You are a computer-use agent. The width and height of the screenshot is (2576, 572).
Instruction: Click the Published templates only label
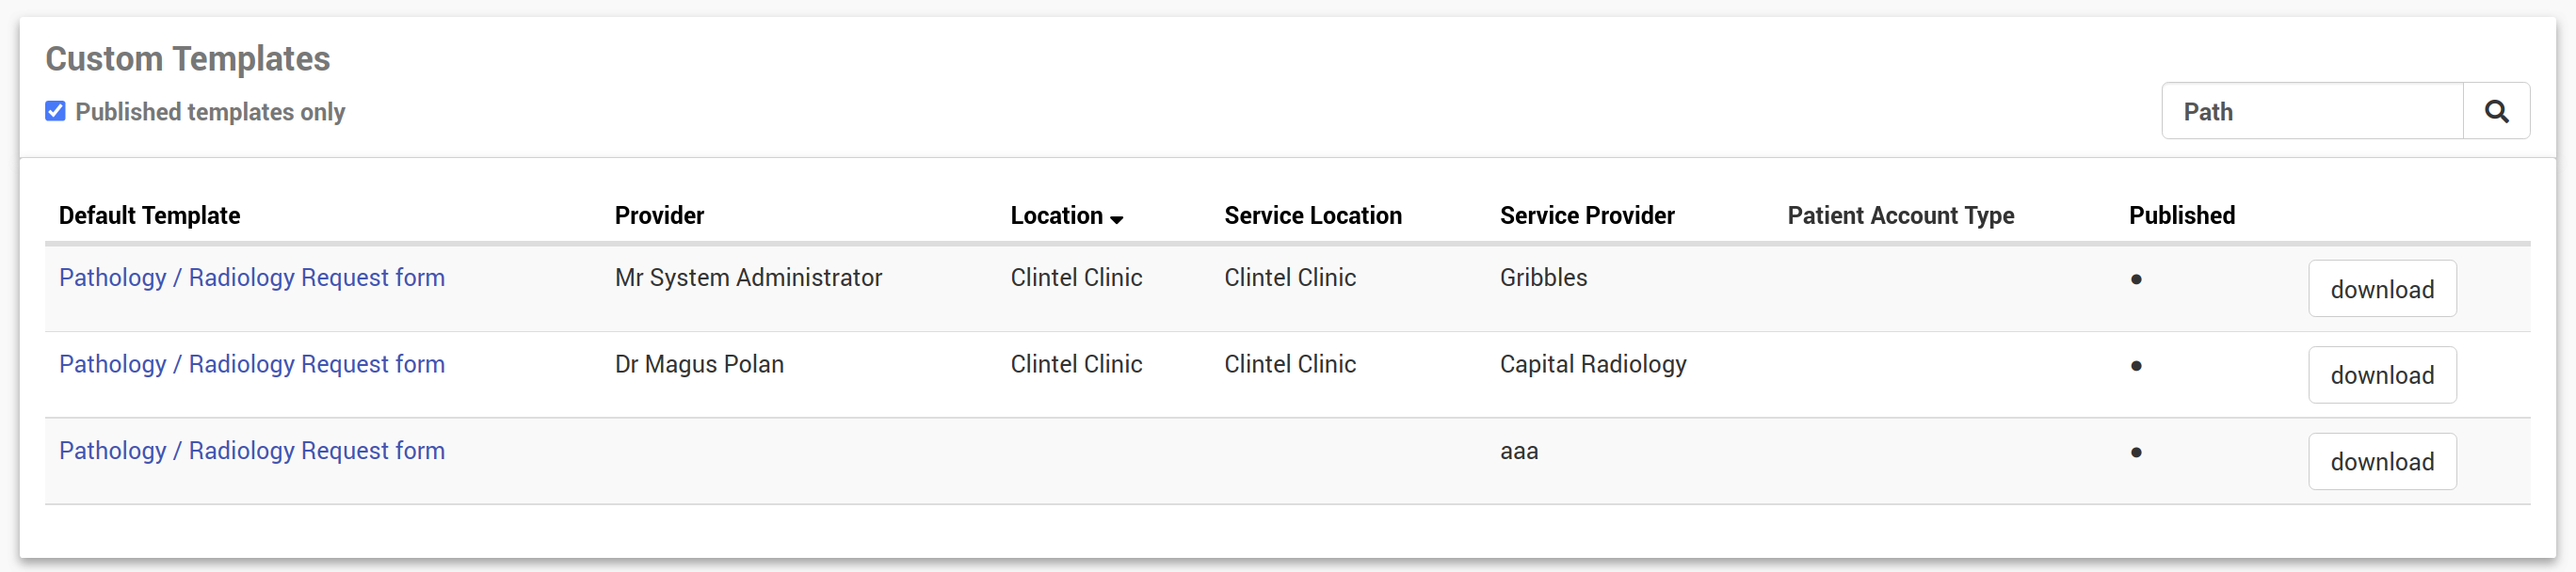[210, 112]
